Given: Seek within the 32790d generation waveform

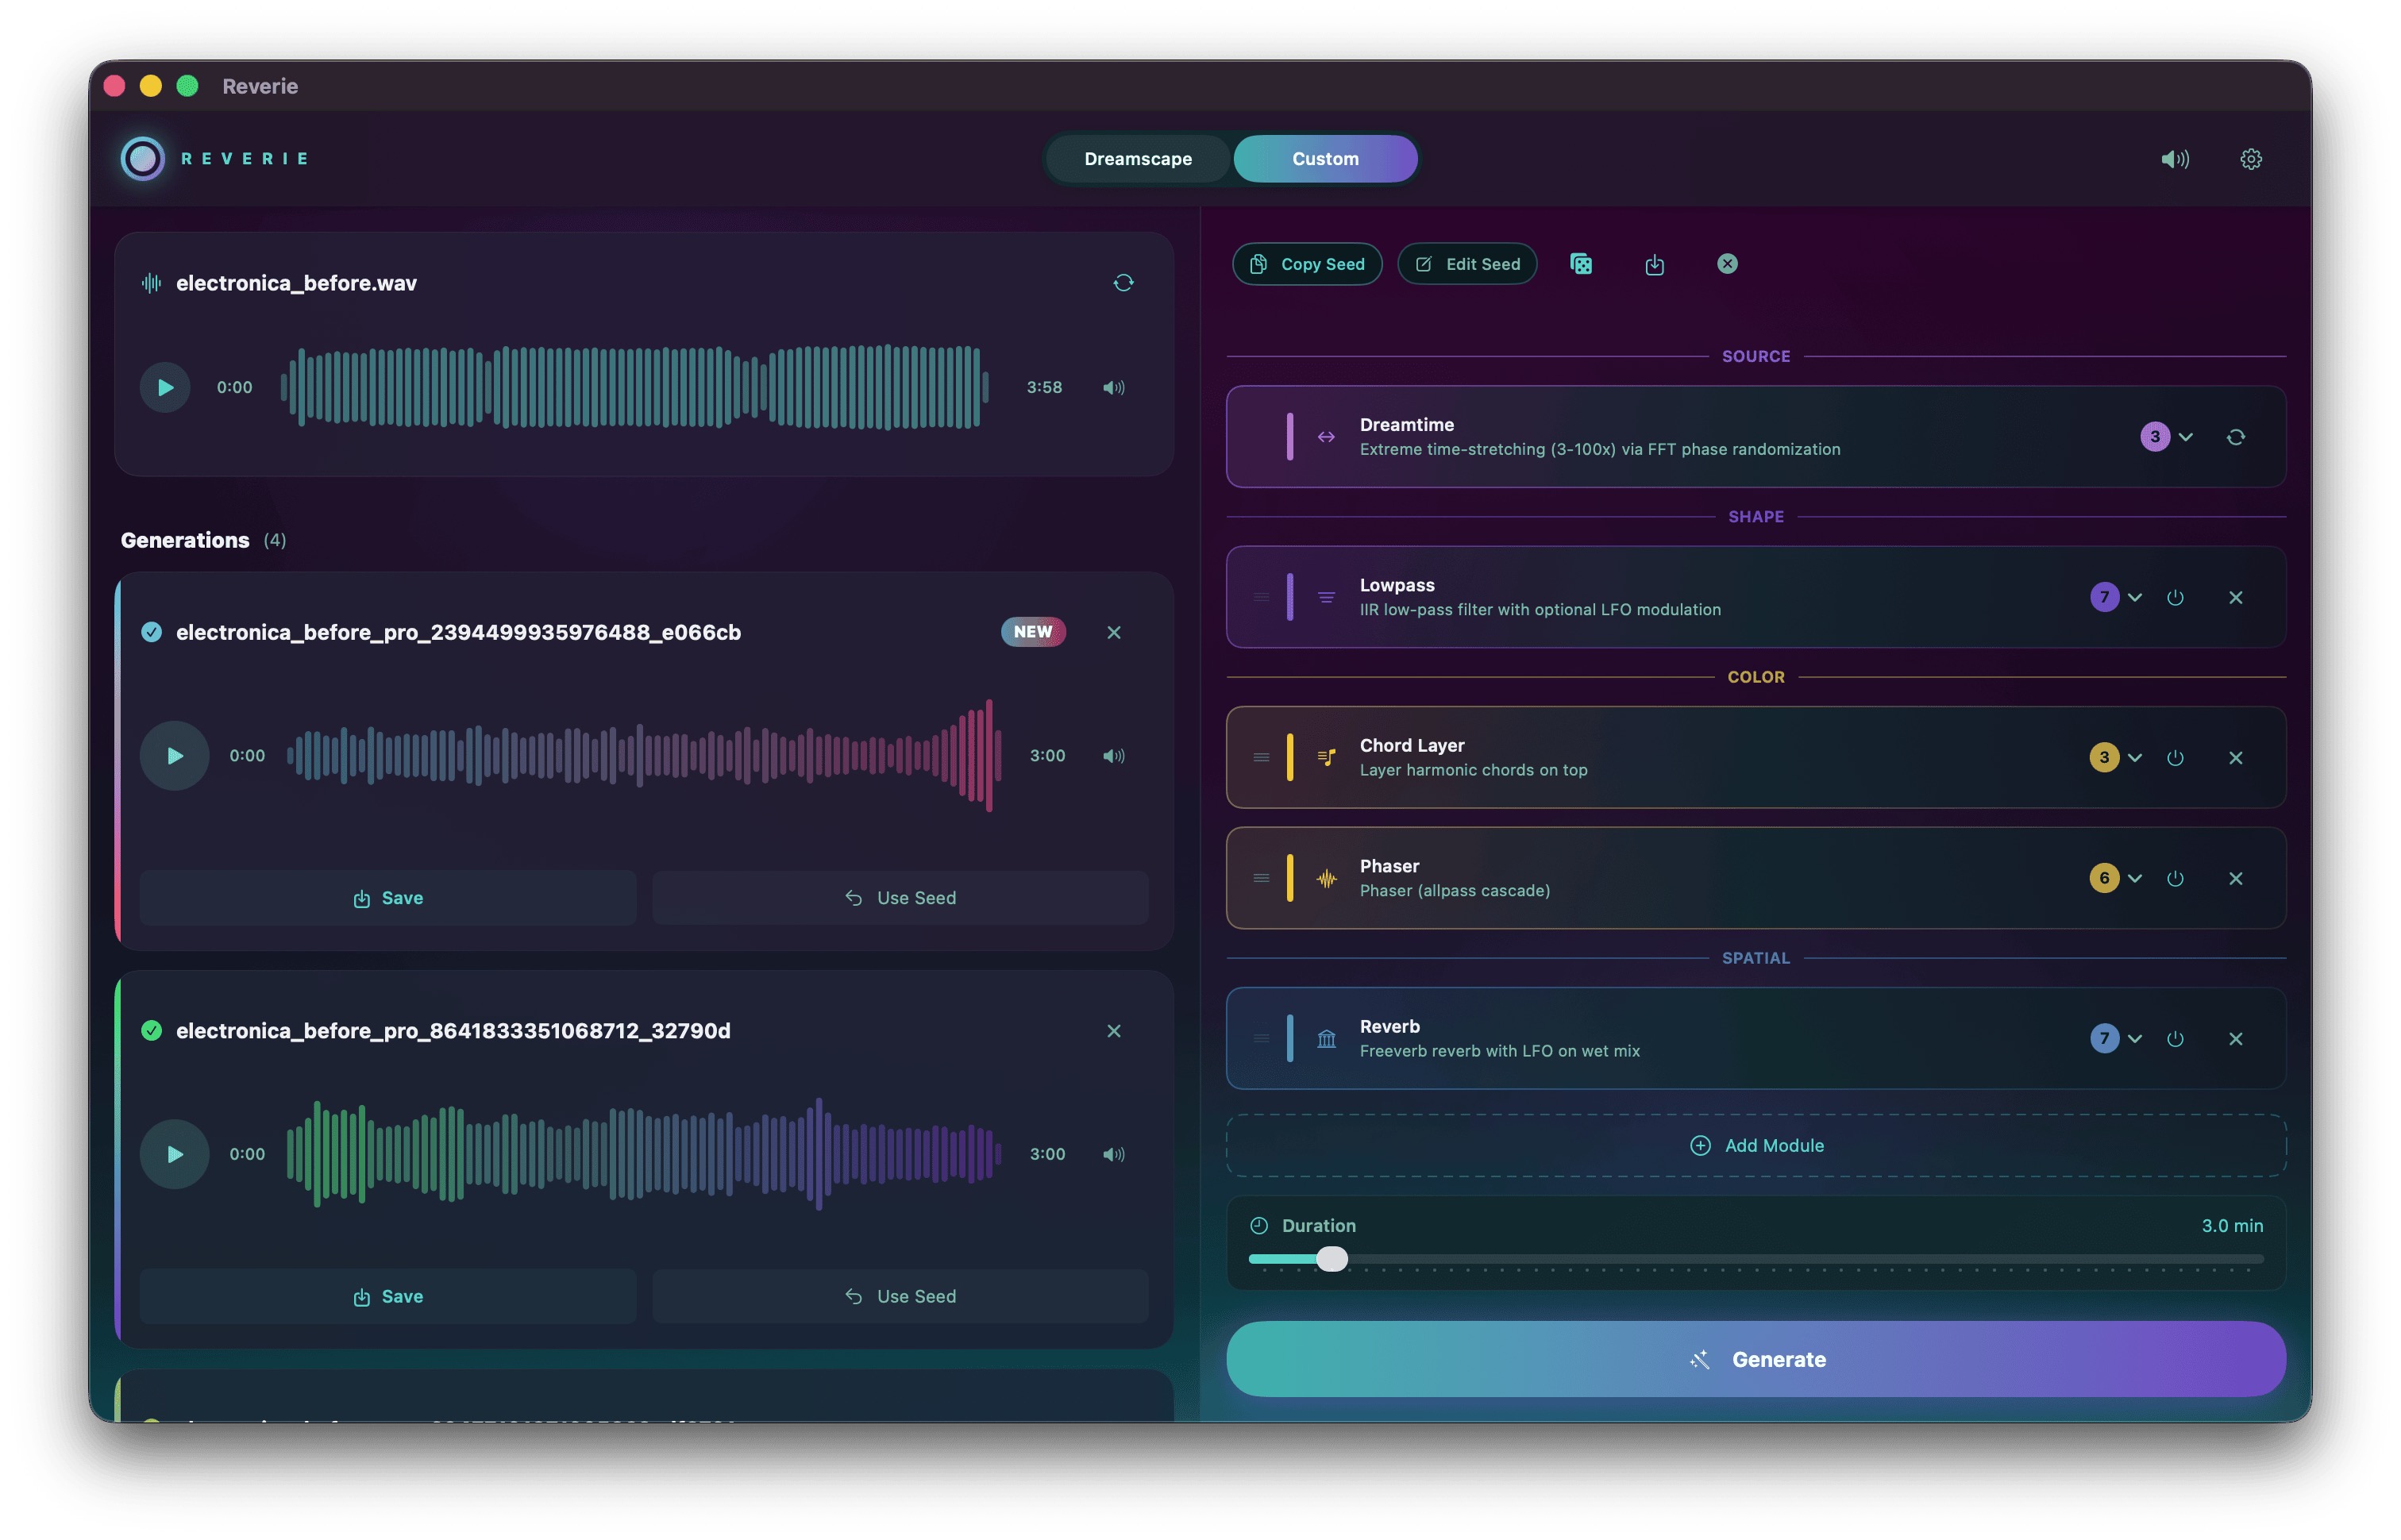Looking at the screenshot, I should [644, 1154].
